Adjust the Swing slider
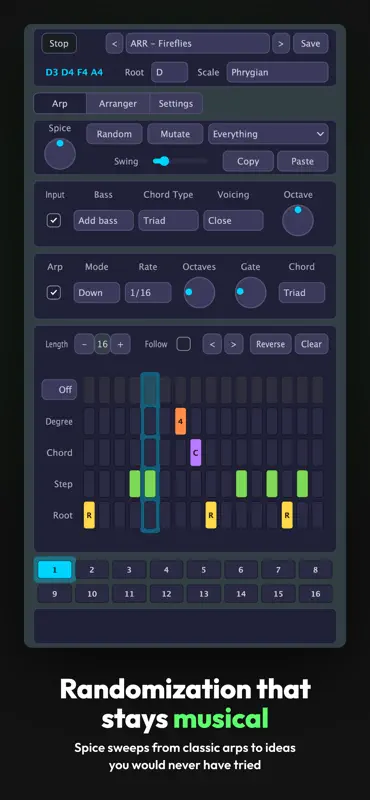 (180, 161)
